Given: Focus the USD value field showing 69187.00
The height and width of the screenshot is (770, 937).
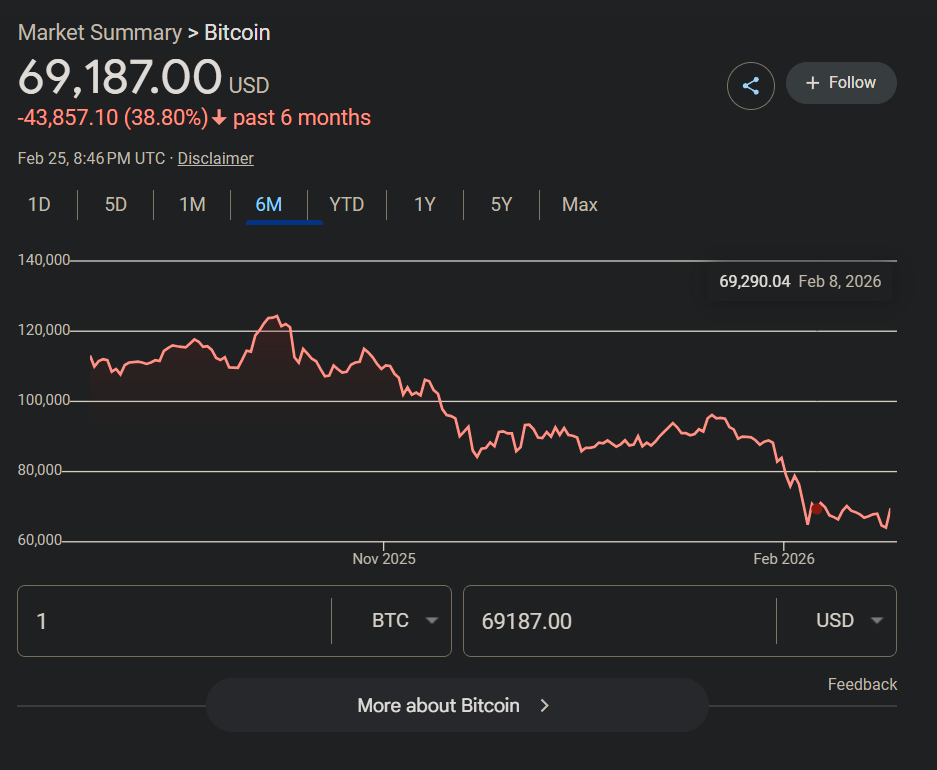Looking at the screenshot, I should point(620,621).
